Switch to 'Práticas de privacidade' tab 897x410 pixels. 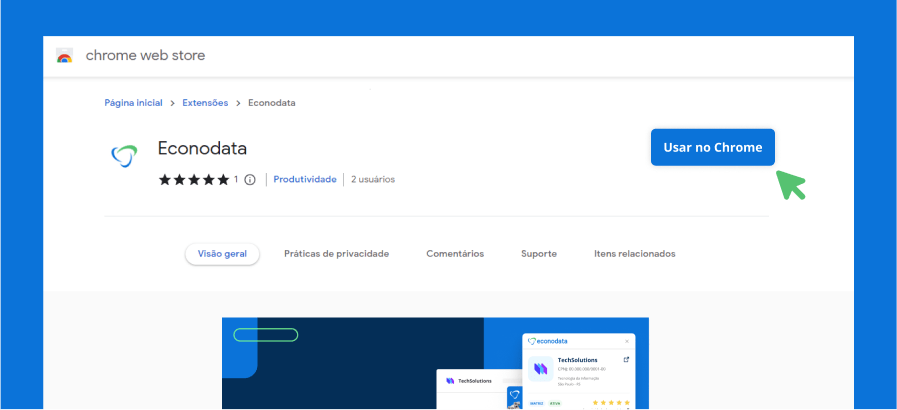pyautogui.click(x=336, y=254)
